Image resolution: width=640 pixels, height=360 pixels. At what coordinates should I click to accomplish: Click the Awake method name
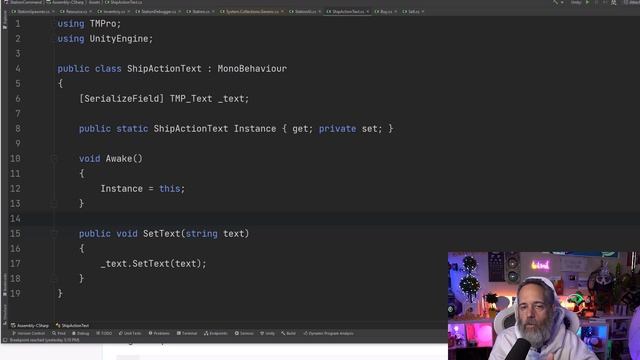click(118, 159)
